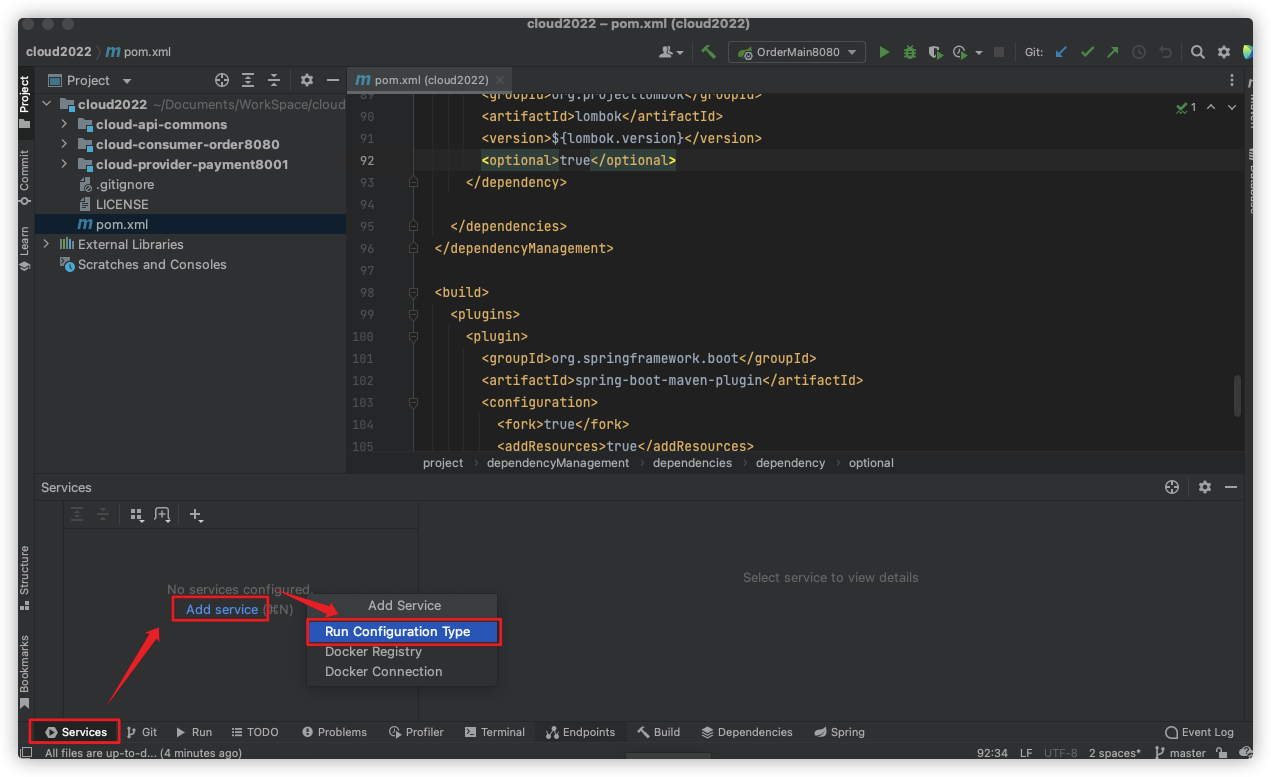Collapse the cloud2022 root folder
Screen dimensions: 1271x777
(x=47, y=104)
